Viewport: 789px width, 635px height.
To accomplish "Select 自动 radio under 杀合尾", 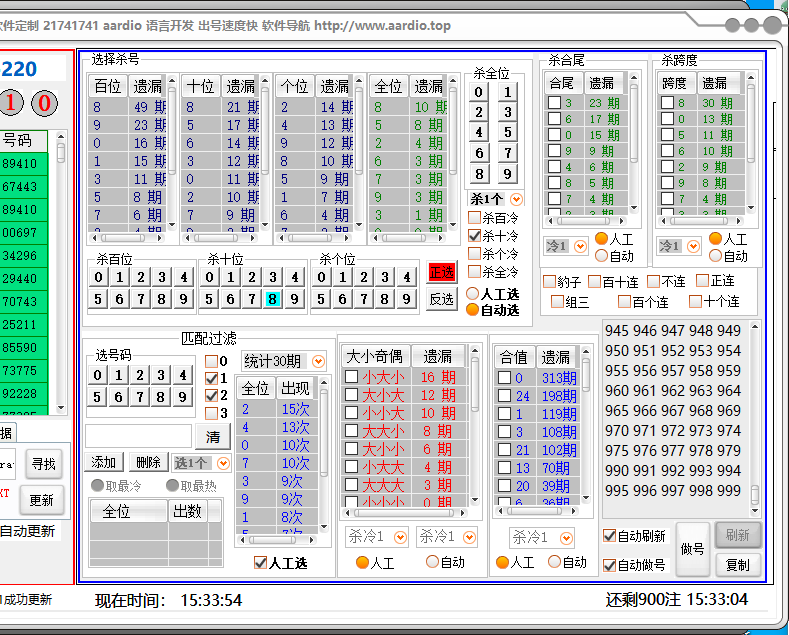I will (x=601, y=256).
